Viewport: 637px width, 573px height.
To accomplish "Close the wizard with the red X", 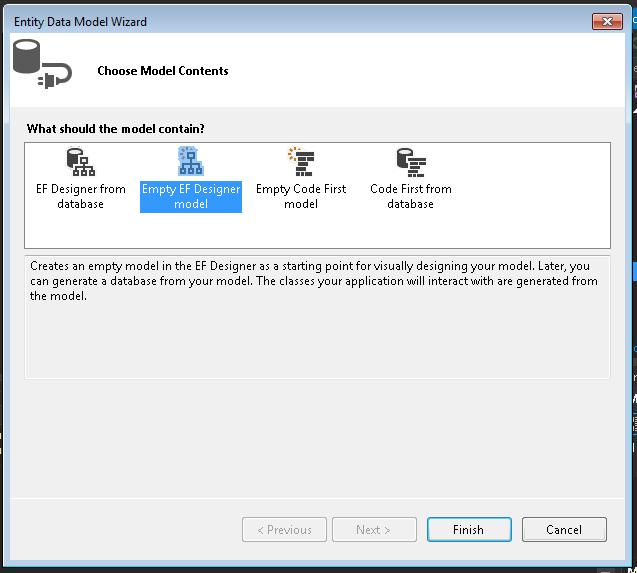I will pyautogui.click(x=607, y=21).
